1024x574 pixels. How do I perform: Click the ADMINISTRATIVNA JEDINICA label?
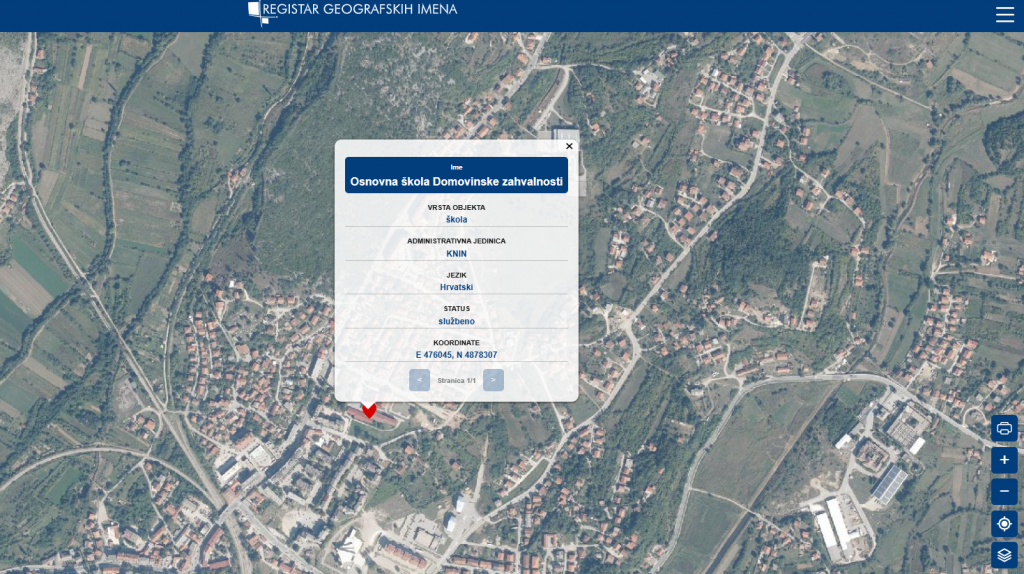[x=456, y=241]
